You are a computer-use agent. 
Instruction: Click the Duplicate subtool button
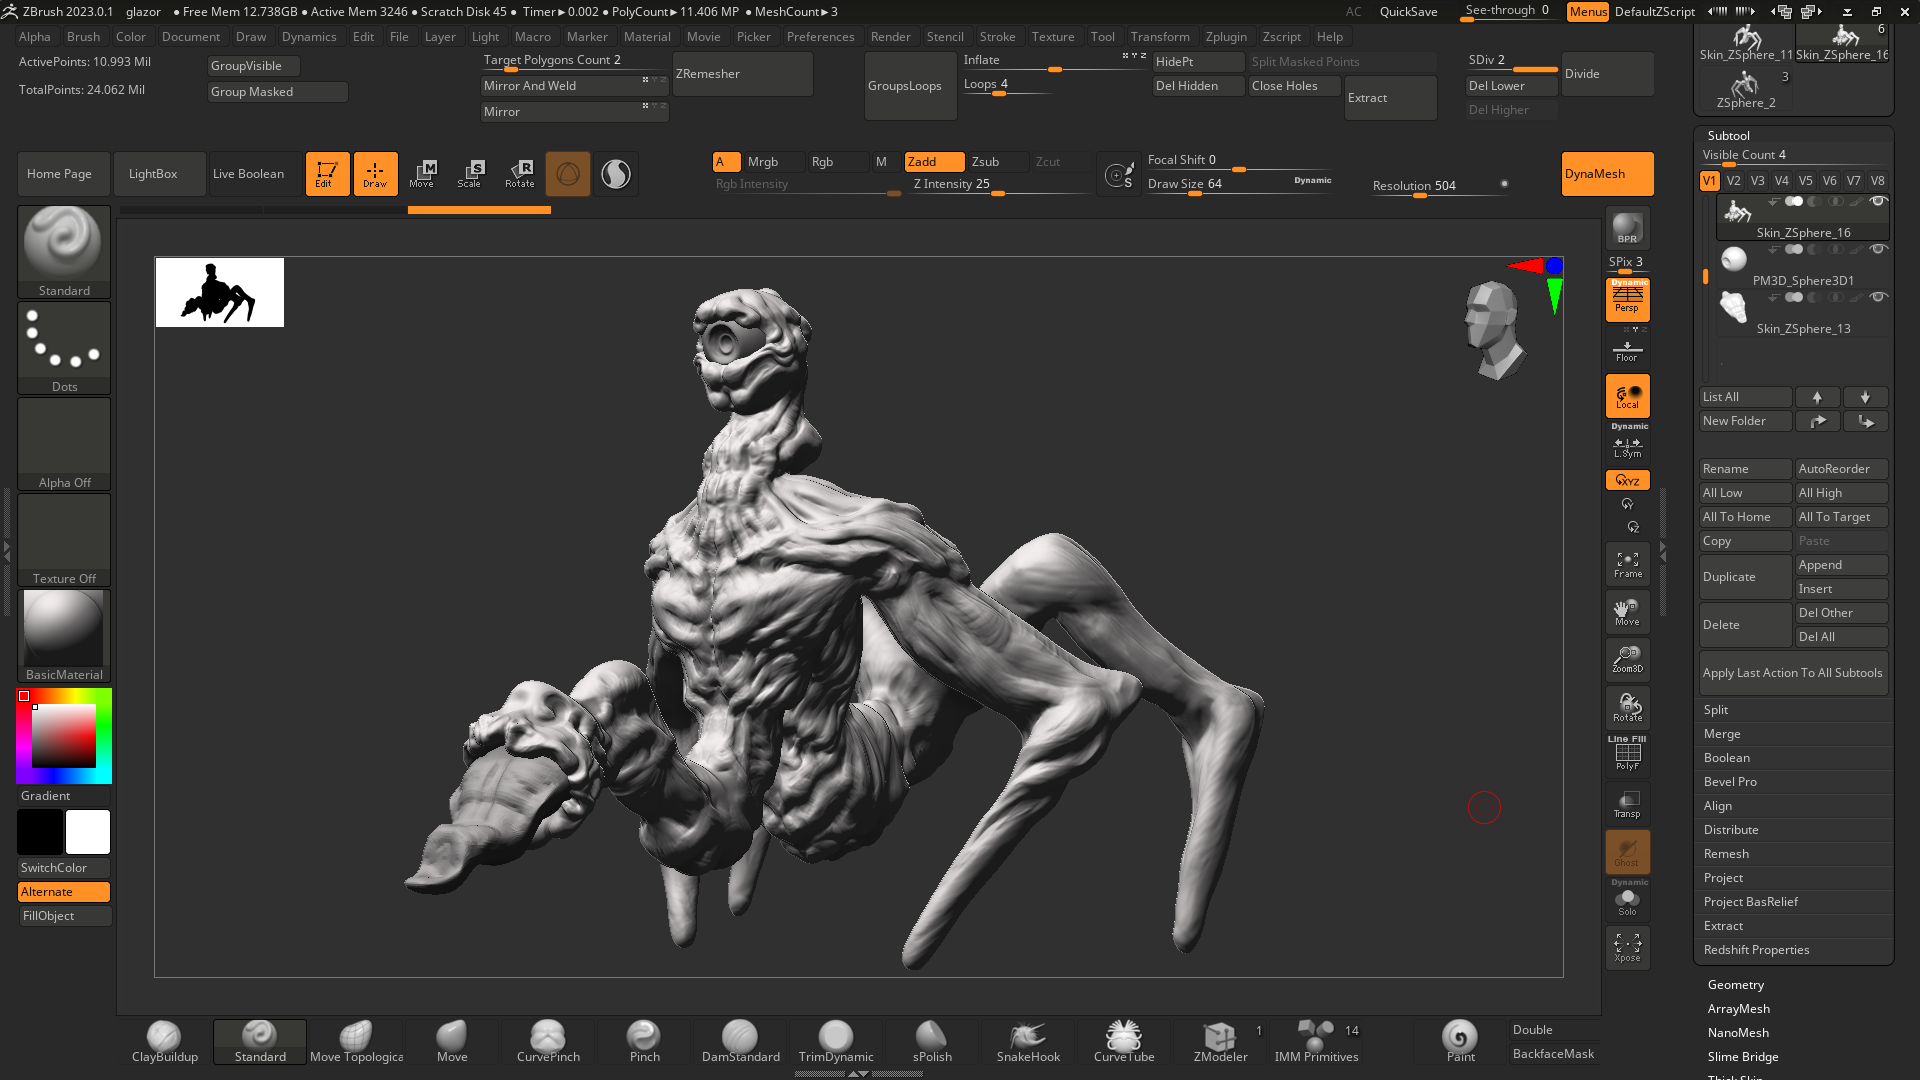[x=1744, y=577]
